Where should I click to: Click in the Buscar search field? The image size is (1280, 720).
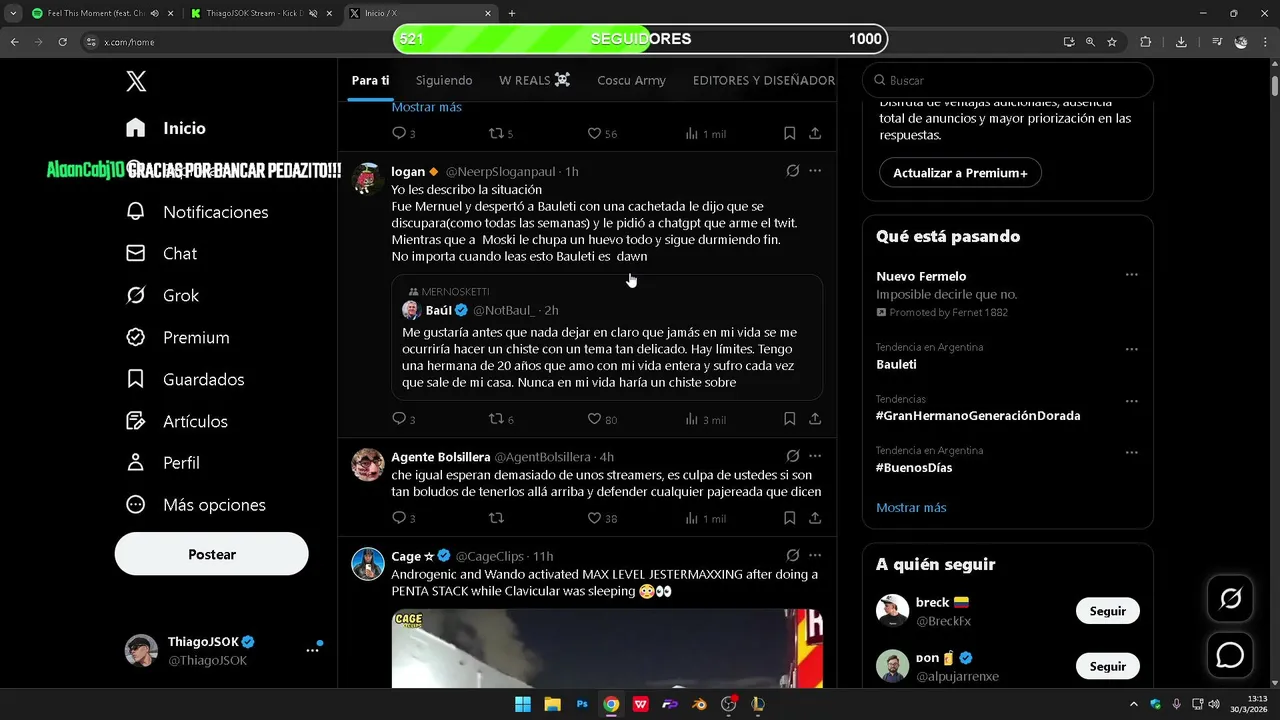(1008, 80)
